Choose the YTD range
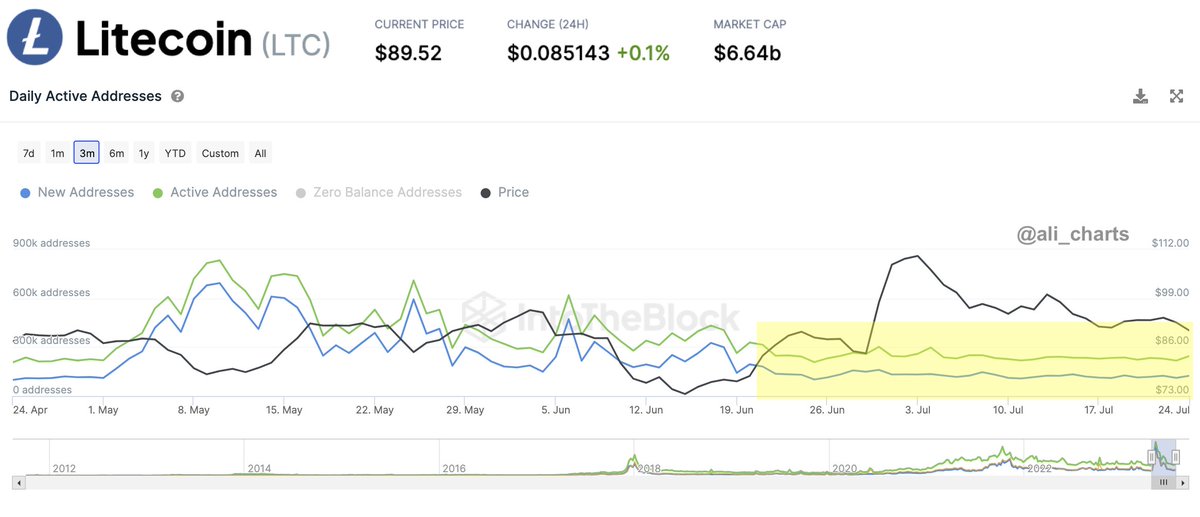Image resolution: width=1200 pixels, height=517 pixels. tap(175, 153)
